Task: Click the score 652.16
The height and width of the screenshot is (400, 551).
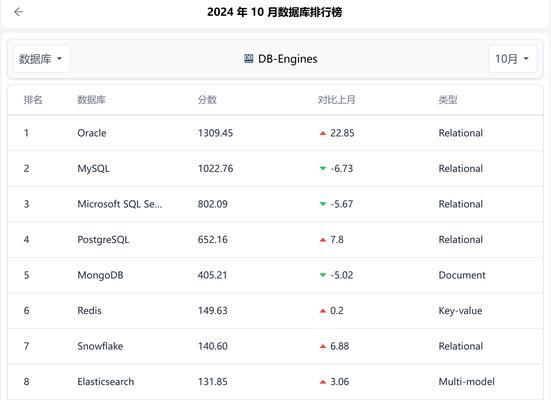Action: [x=213, y=240]
